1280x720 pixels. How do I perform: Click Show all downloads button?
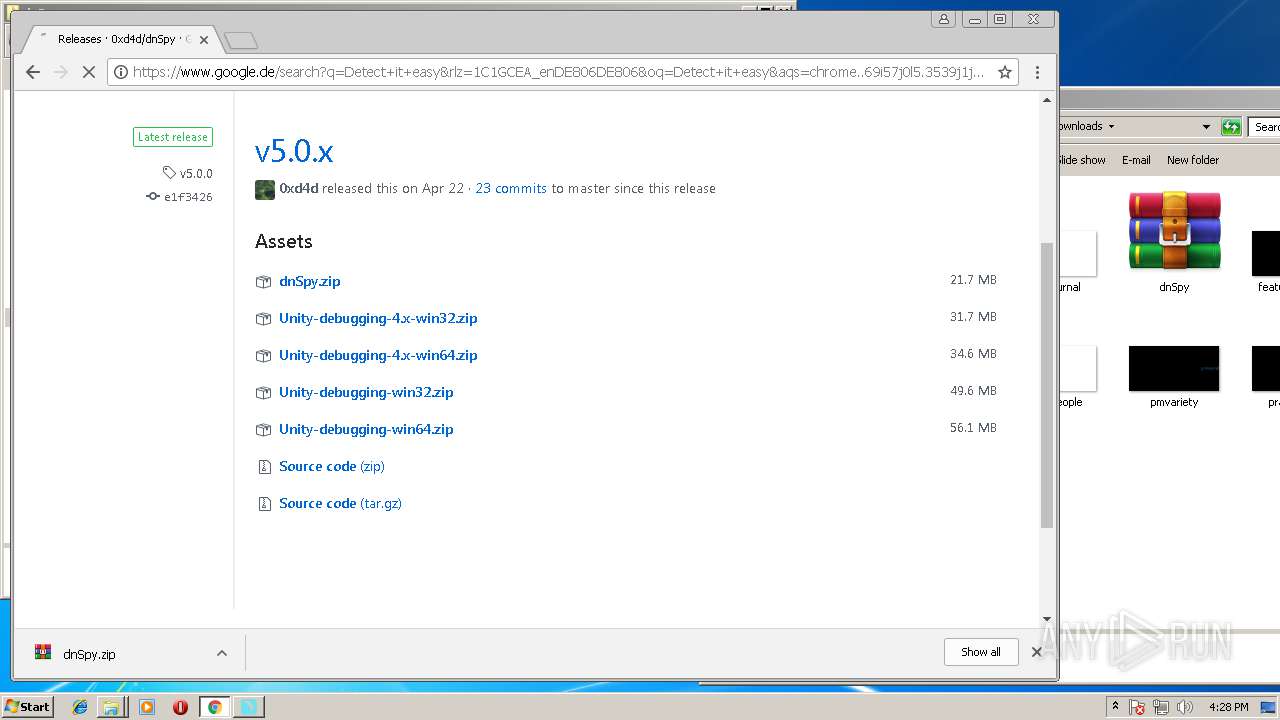[981, 652]
